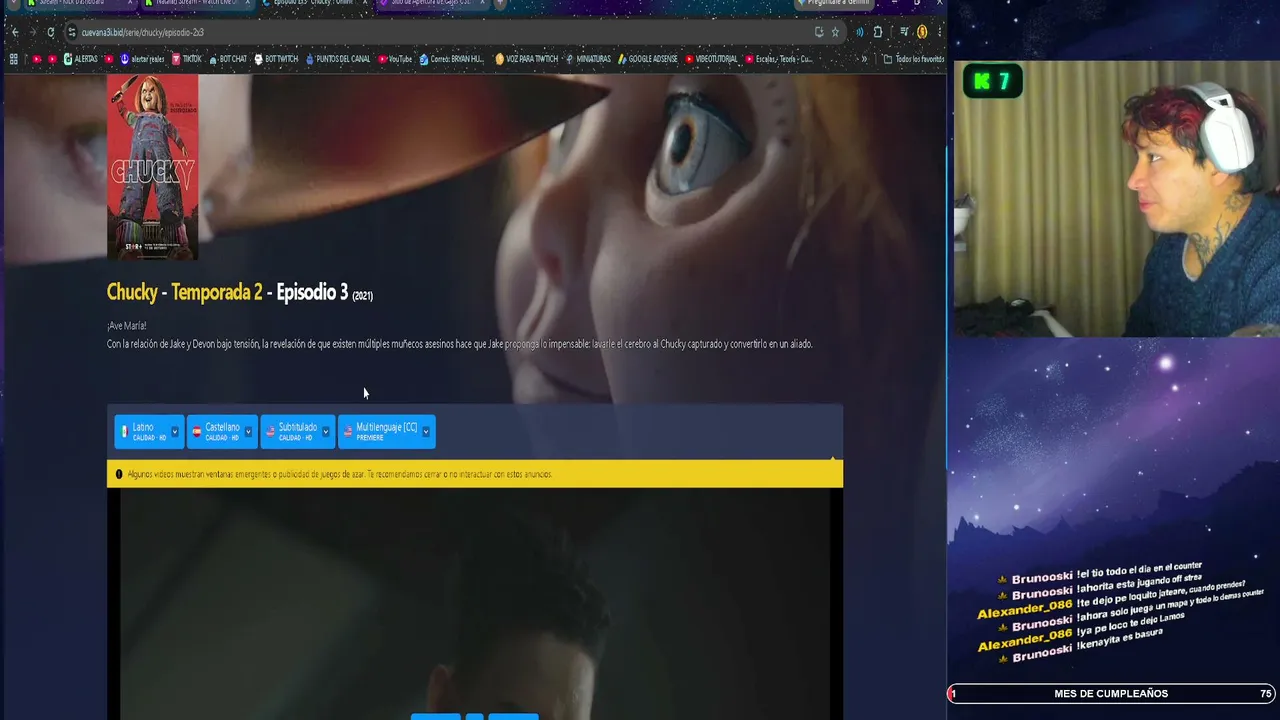
Task: Go forward using the browser forward arrow
Action: click(32, 32)
